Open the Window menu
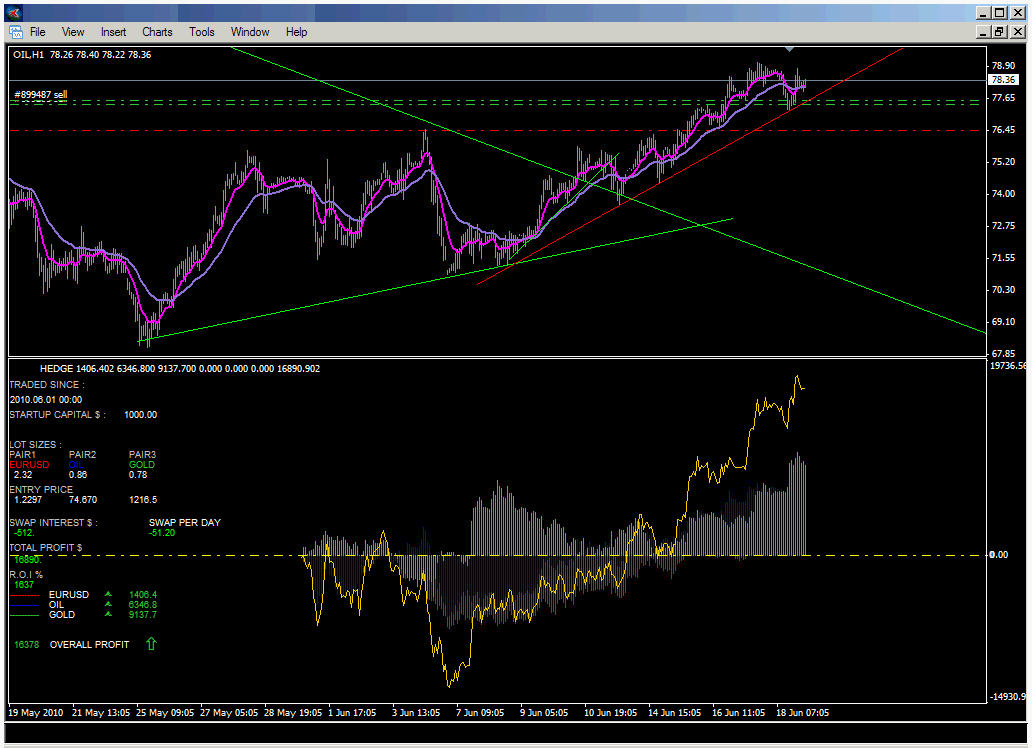Viewport: 1032px width, 748px height. 250,32
